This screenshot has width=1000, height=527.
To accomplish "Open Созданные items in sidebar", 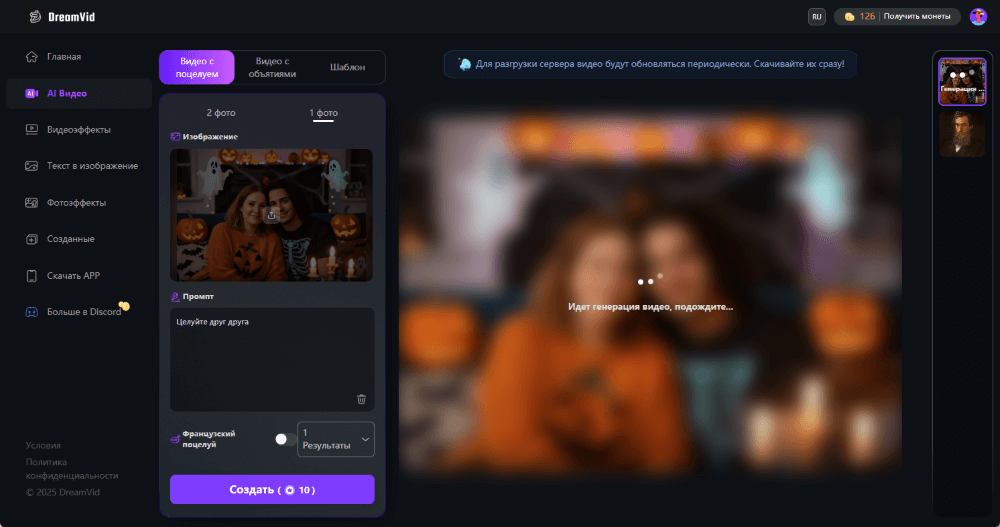I will 70,239.
